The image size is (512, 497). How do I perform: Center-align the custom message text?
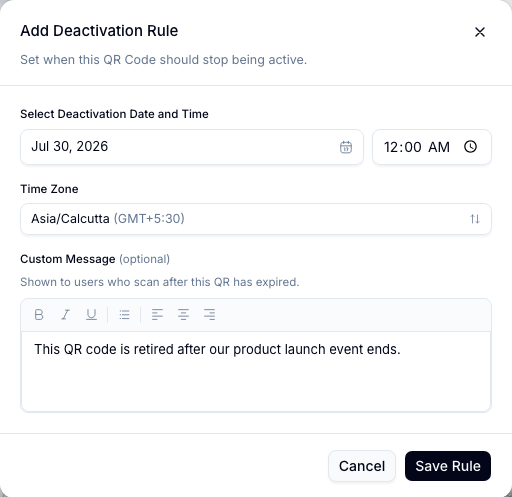183,315
